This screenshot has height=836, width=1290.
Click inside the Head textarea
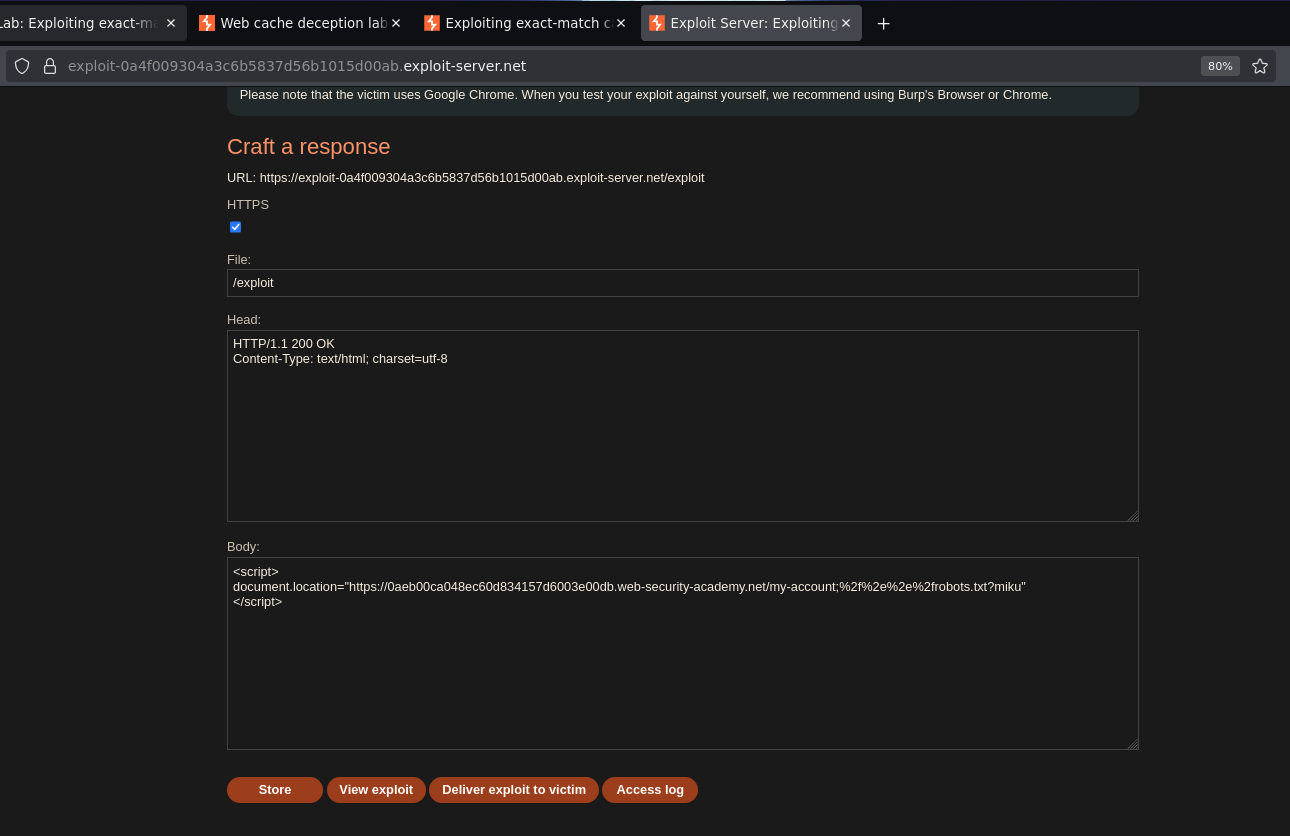683,426
